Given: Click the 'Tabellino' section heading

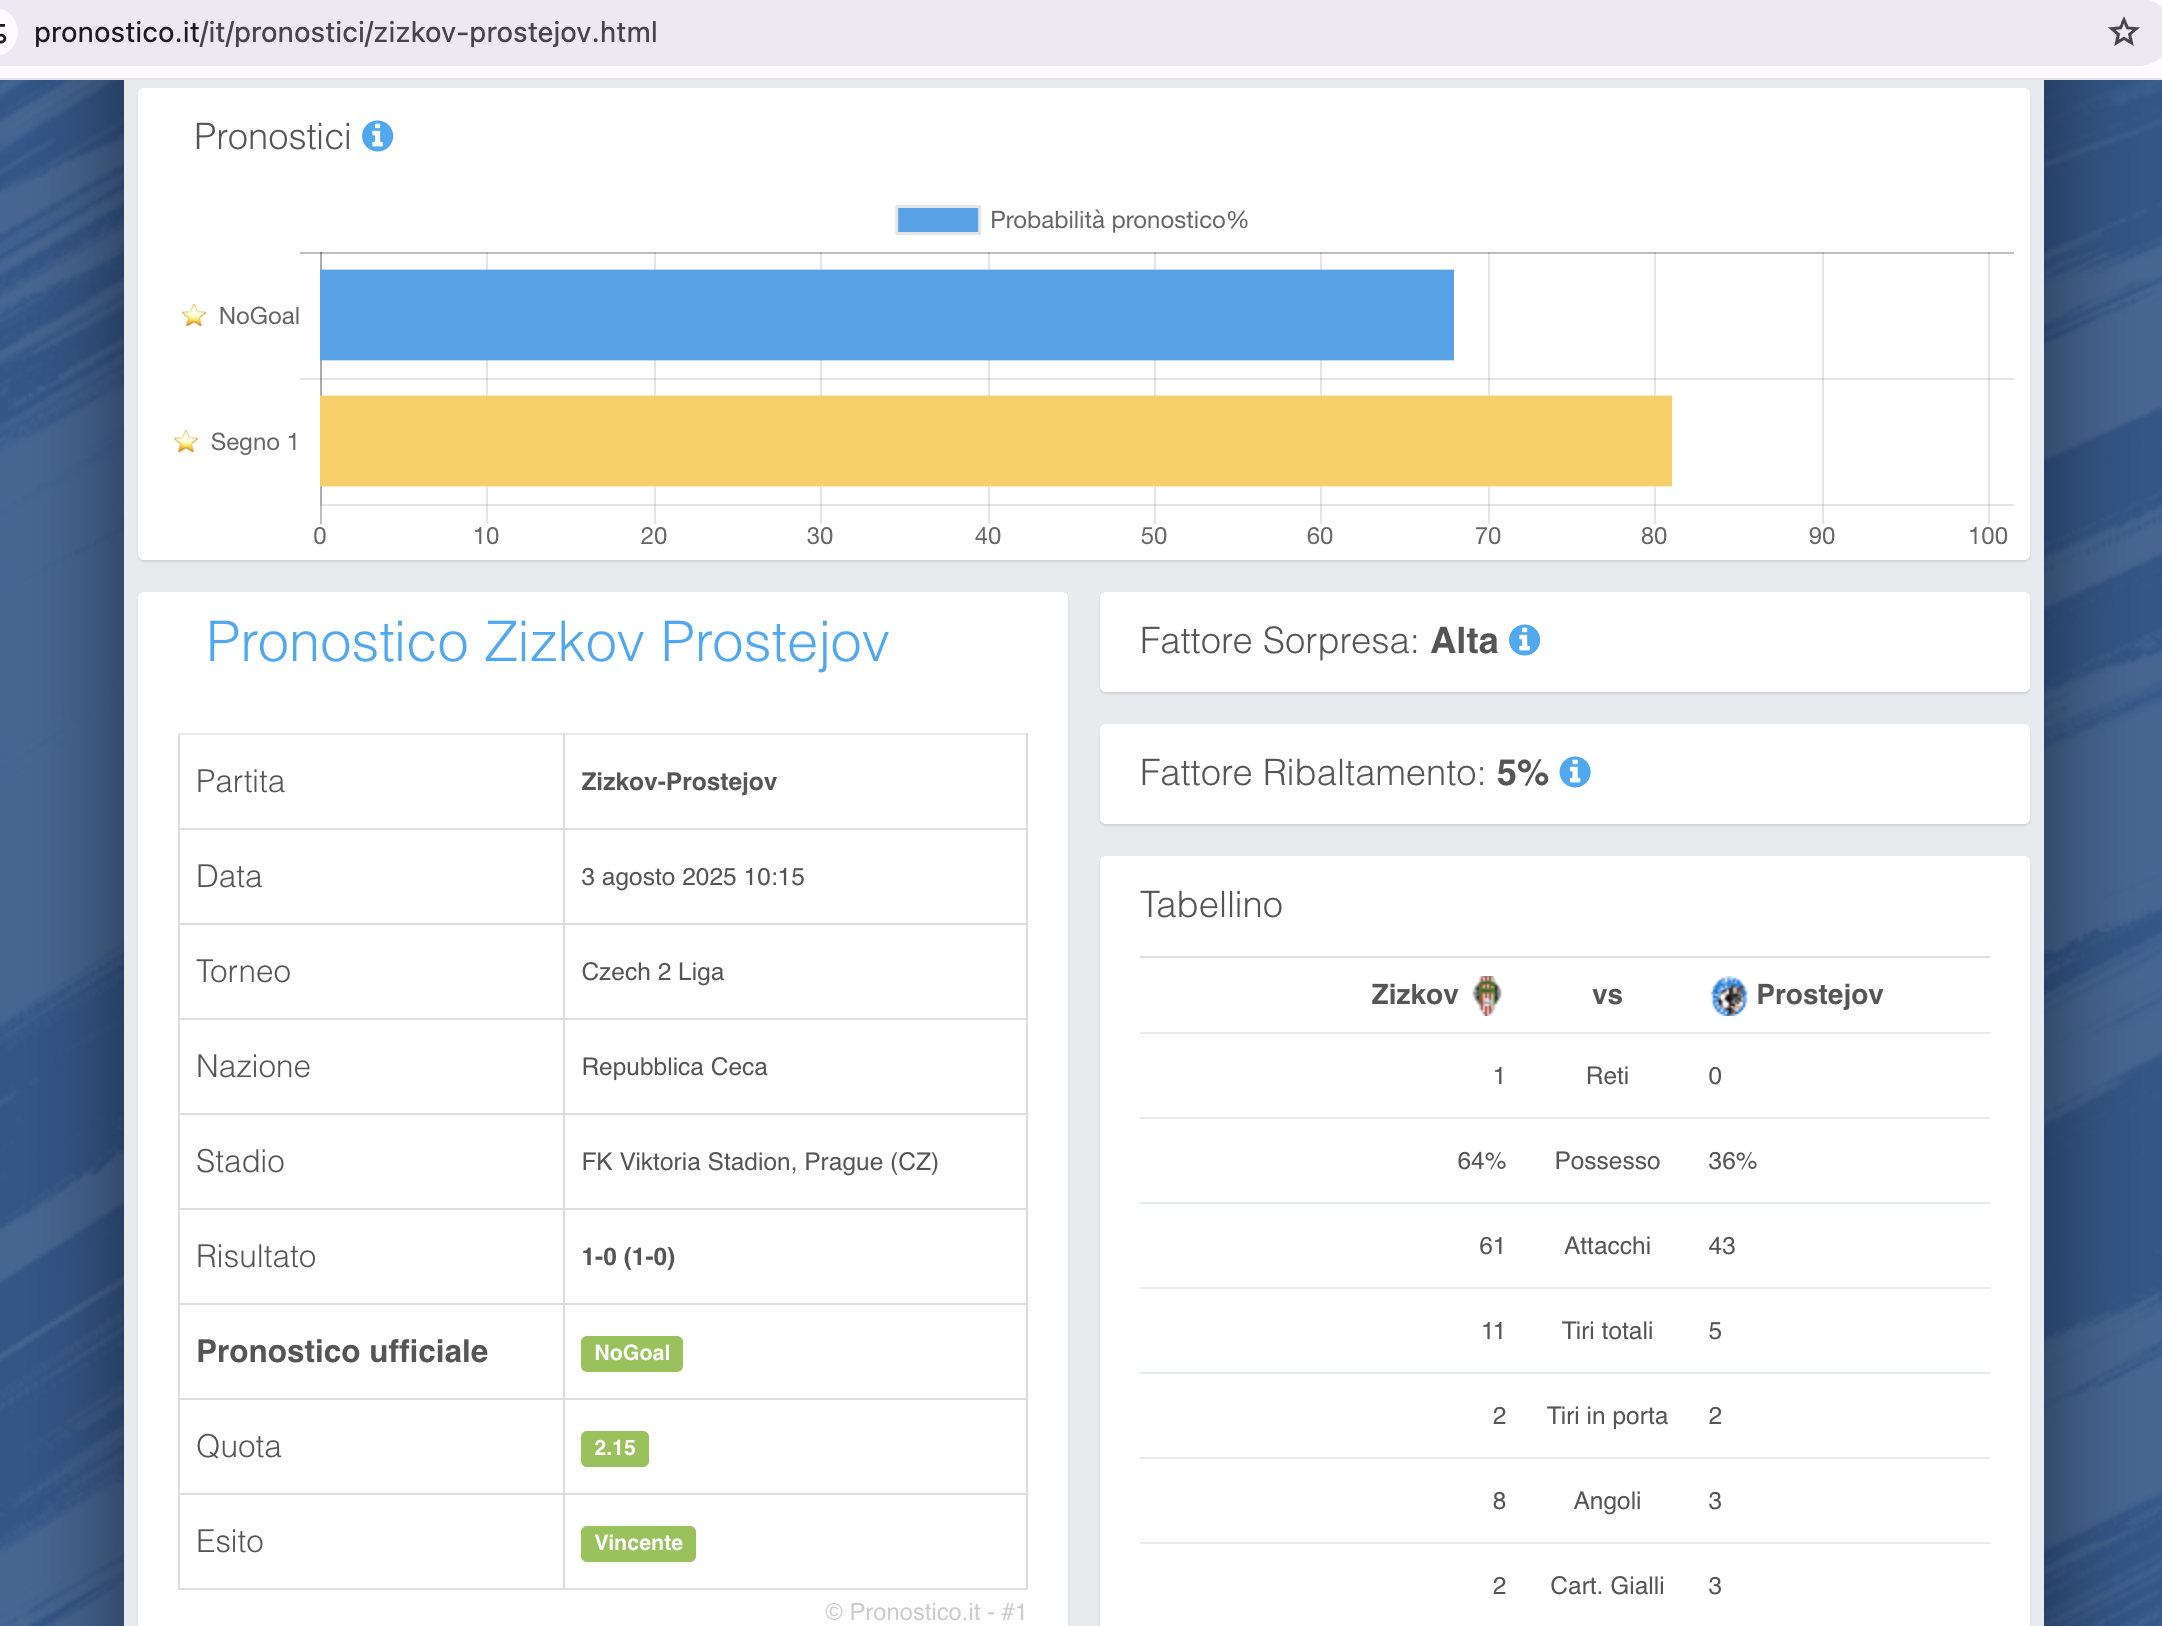Looking at the screenshot, I should (1211, 904).
